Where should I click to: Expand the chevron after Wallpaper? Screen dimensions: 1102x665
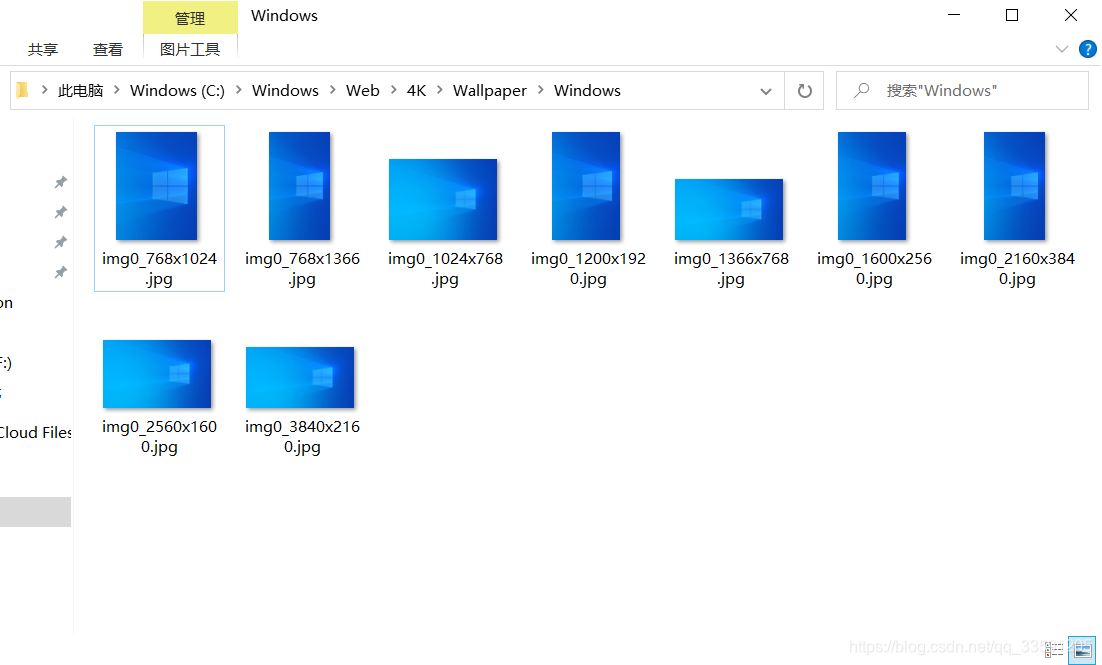click(x=541, y=90)
